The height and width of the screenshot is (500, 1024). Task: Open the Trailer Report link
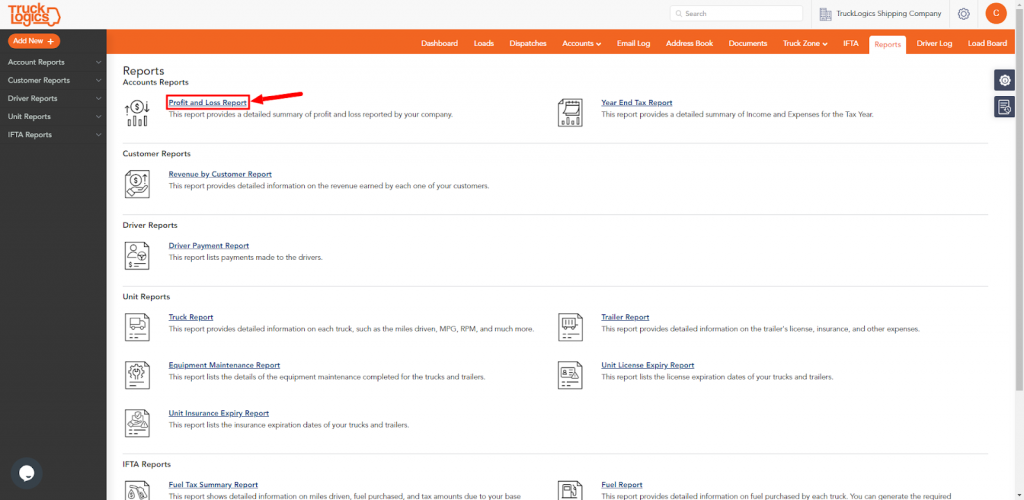[x=625, y=317]
